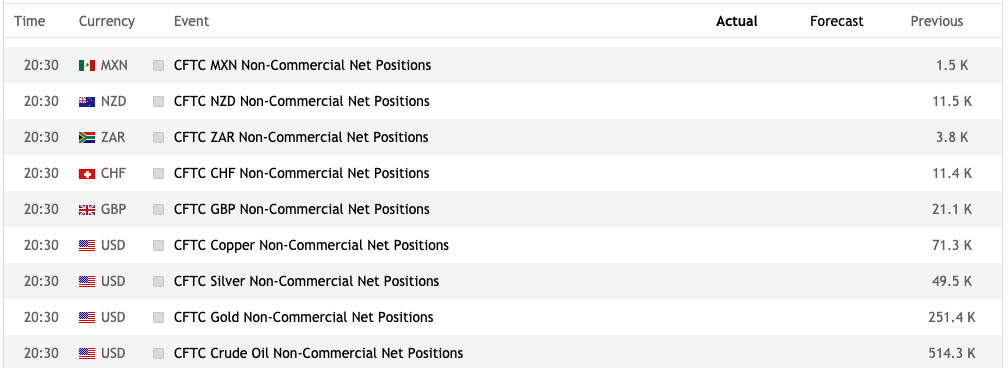The width and height of the screenshot is (1008, 368).
Task: Click the US flag in the Gold row
Action: [x=87, y=318]
